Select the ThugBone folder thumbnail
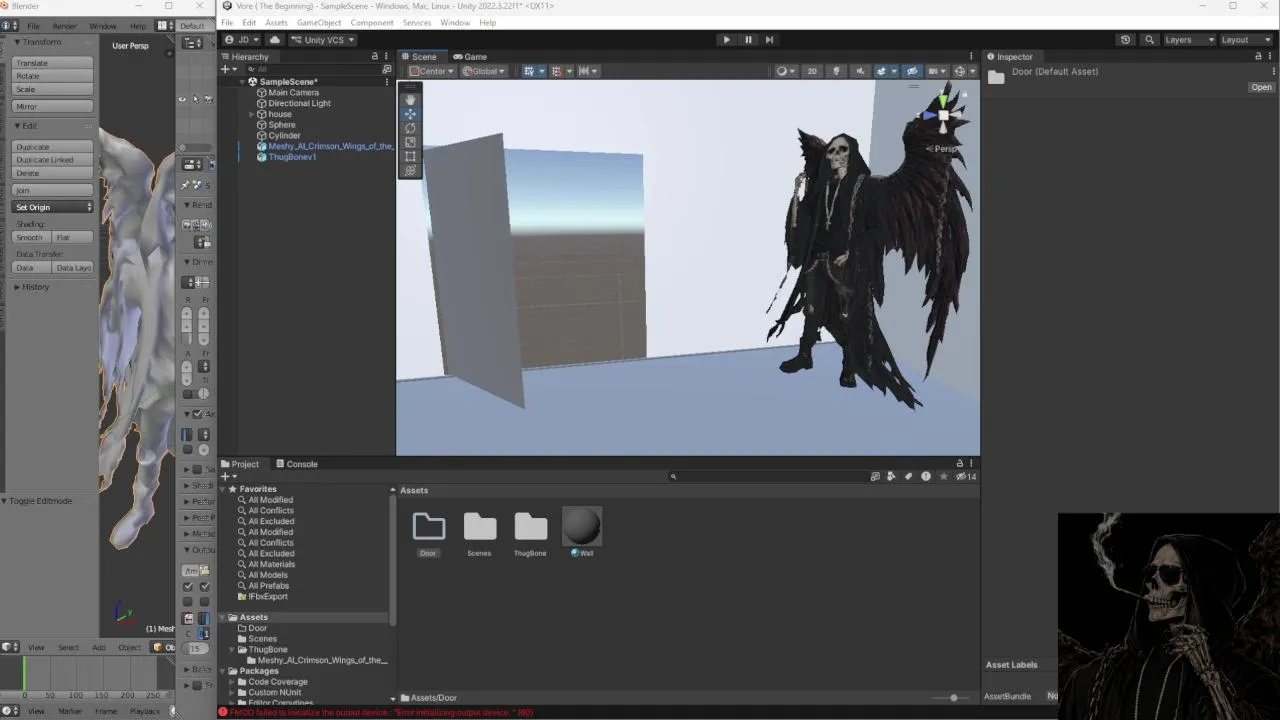 530,526
